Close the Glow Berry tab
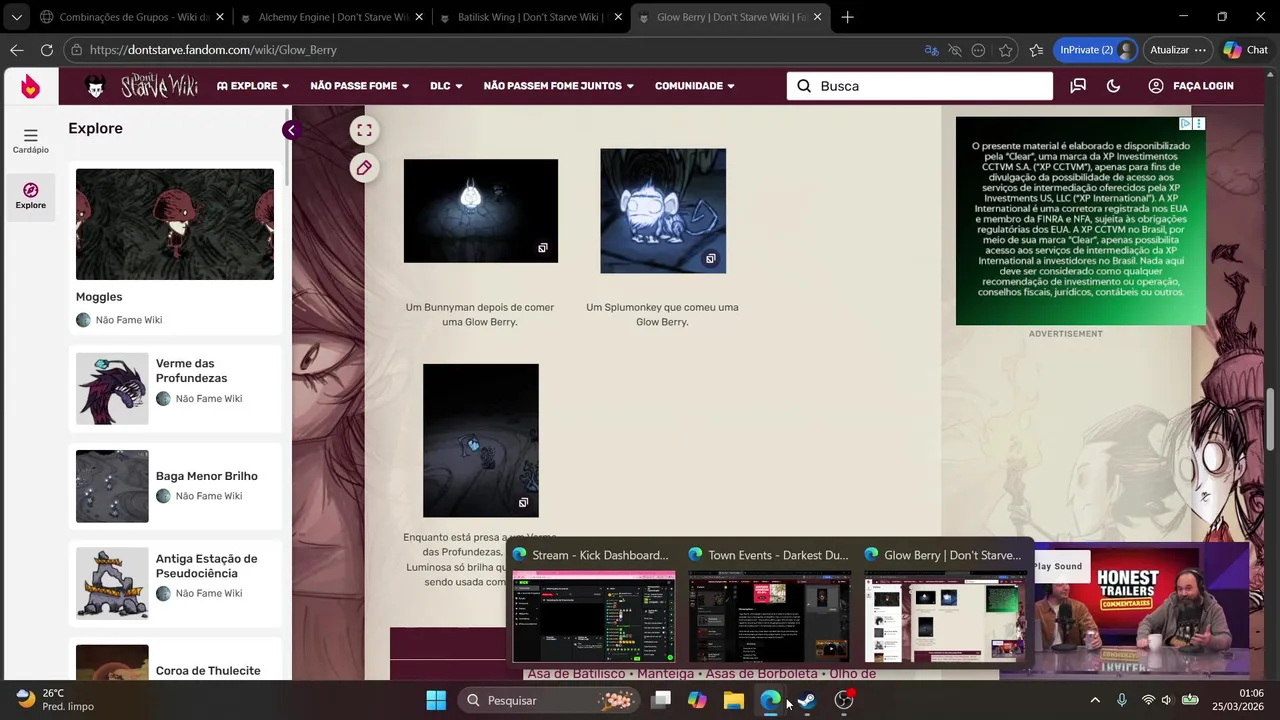Image resolution: width=1280 pixels, height=720 pixels. click(x=818, y=17)
